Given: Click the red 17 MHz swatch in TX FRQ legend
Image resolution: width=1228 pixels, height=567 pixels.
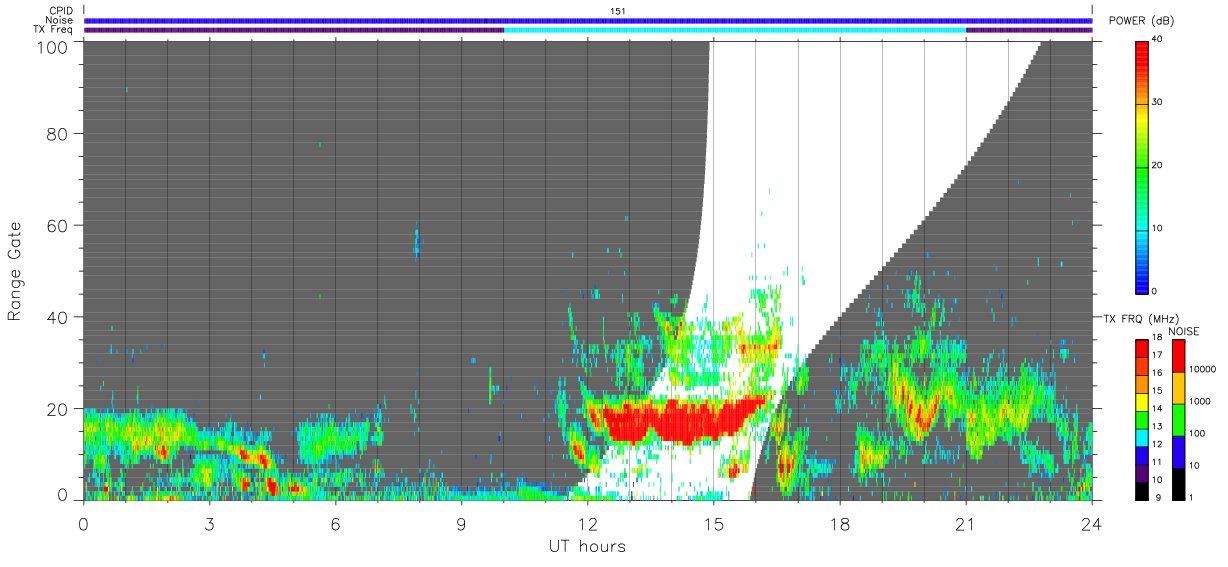Looking at the screenshot, I should point(1142,349).
